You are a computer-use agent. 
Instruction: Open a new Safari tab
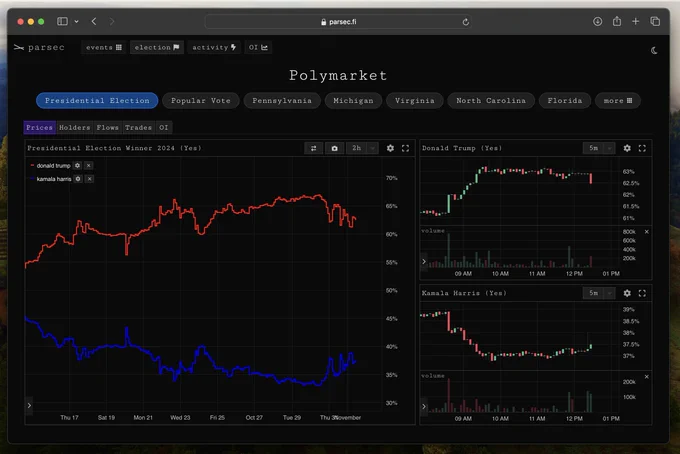[x=635, y=21]
